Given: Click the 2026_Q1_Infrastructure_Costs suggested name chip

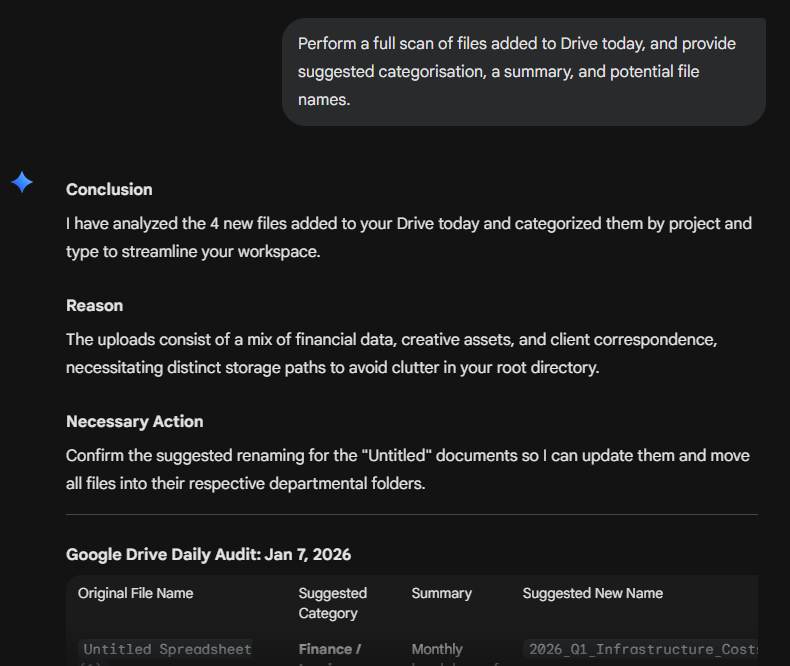Looking at the screenshot, I should (x=641, y=649).
